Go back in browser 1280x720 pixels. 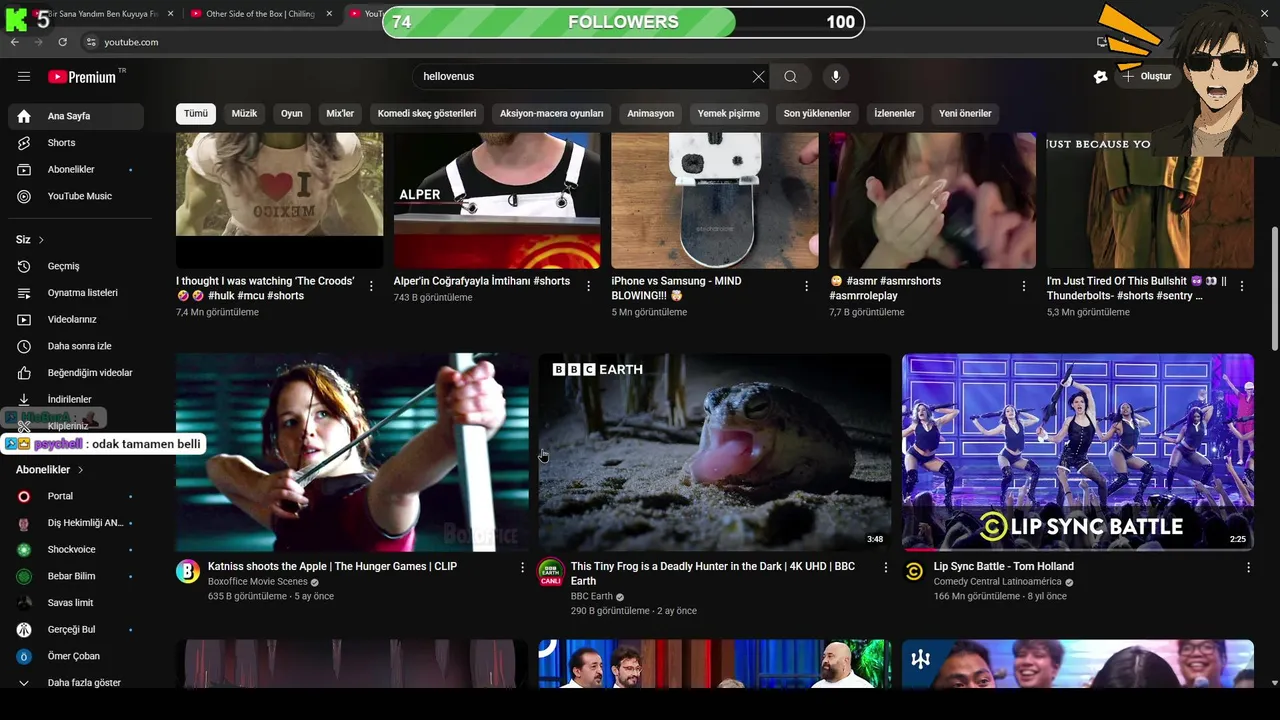click(14, 42)
